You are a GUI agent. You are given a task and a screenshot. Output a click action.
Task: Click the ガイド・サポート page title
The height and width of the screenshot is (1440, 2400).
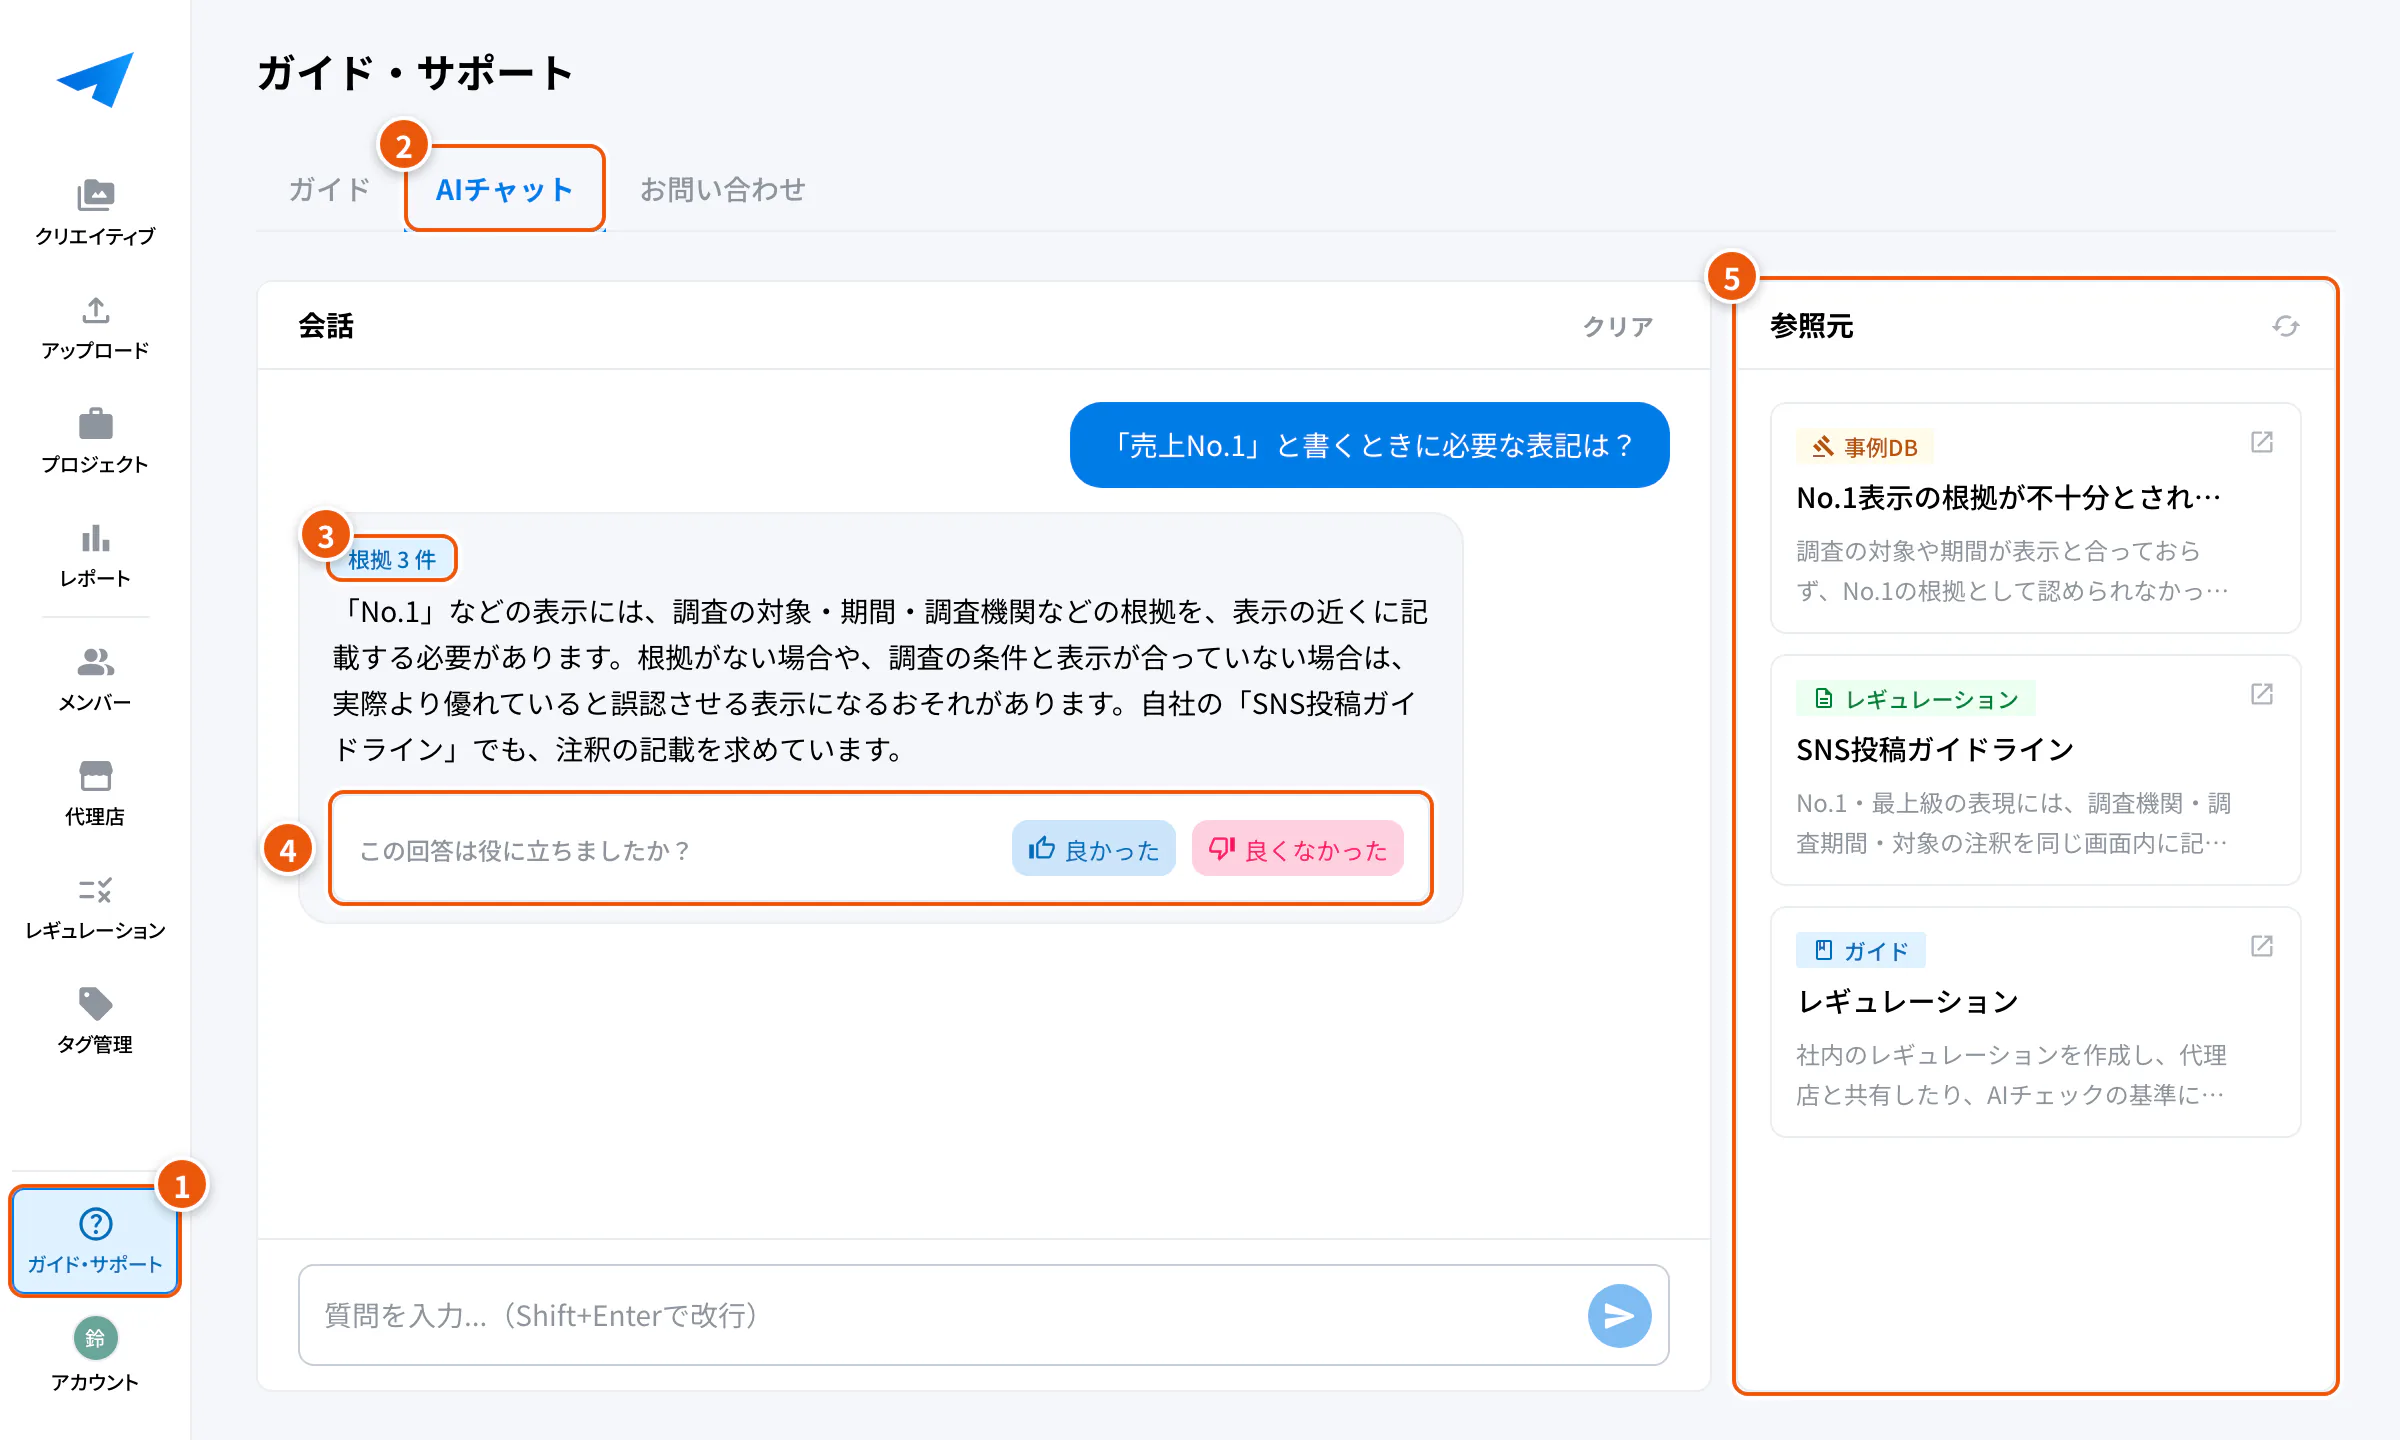pyautogui.click(x=415, y=73)
